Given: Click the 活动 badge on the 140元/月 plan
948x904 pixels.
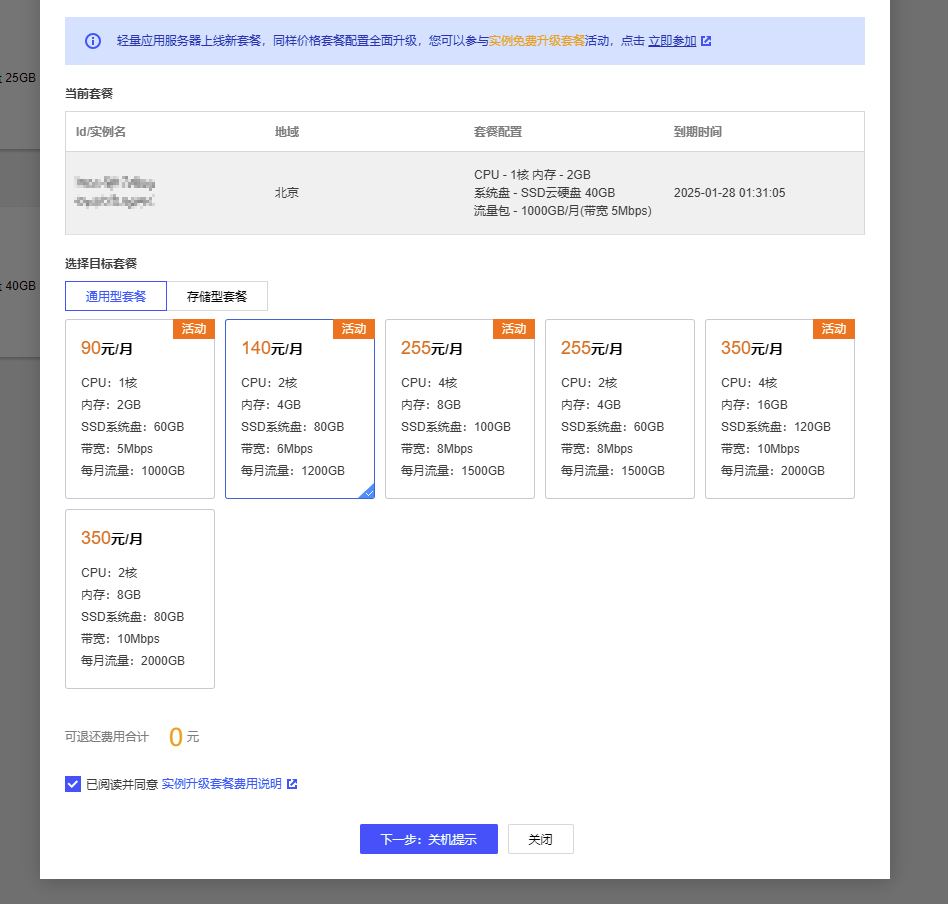Looking at the screenshot, I should click(354, 329).
